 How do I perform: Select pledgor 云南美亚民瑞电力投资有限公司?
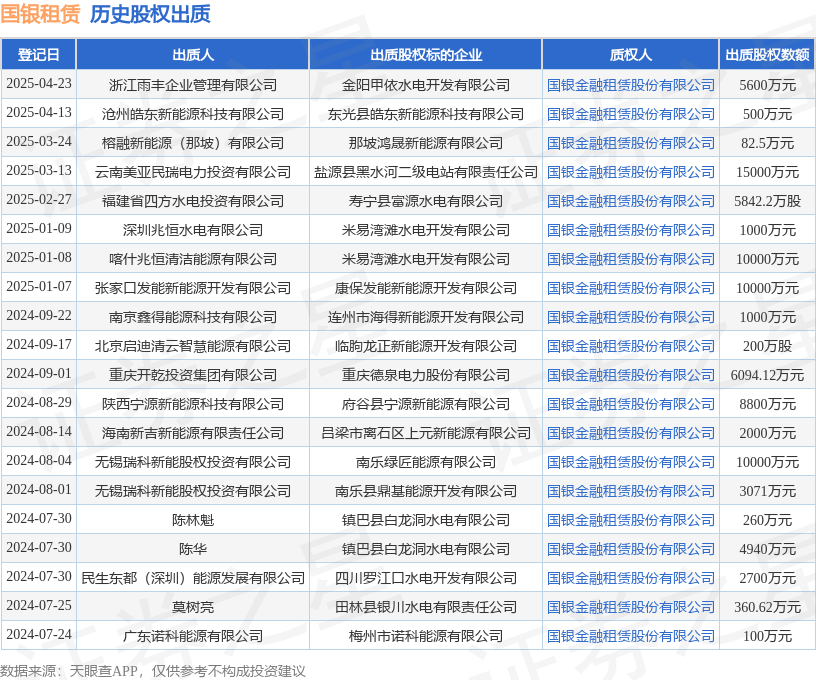coord(193,172)
